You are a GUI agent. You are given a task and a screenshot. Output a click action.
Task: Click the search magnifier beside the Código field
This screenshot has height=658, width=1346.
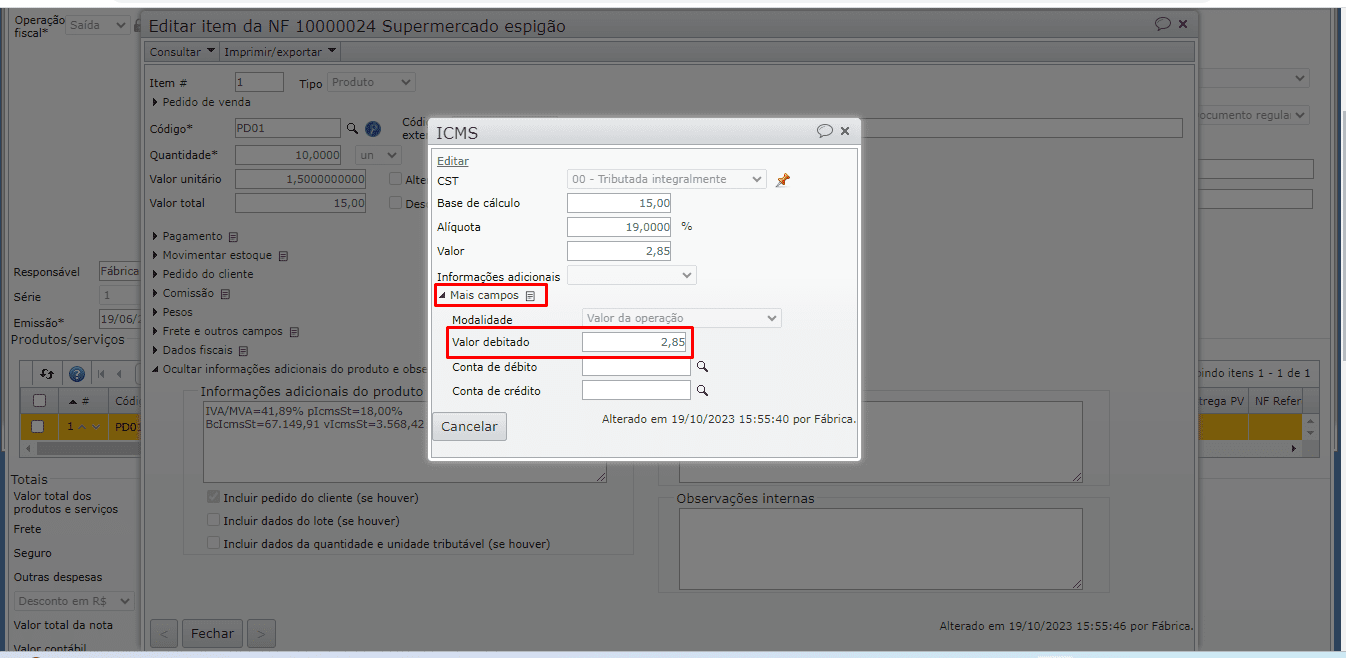pos(352,129)
